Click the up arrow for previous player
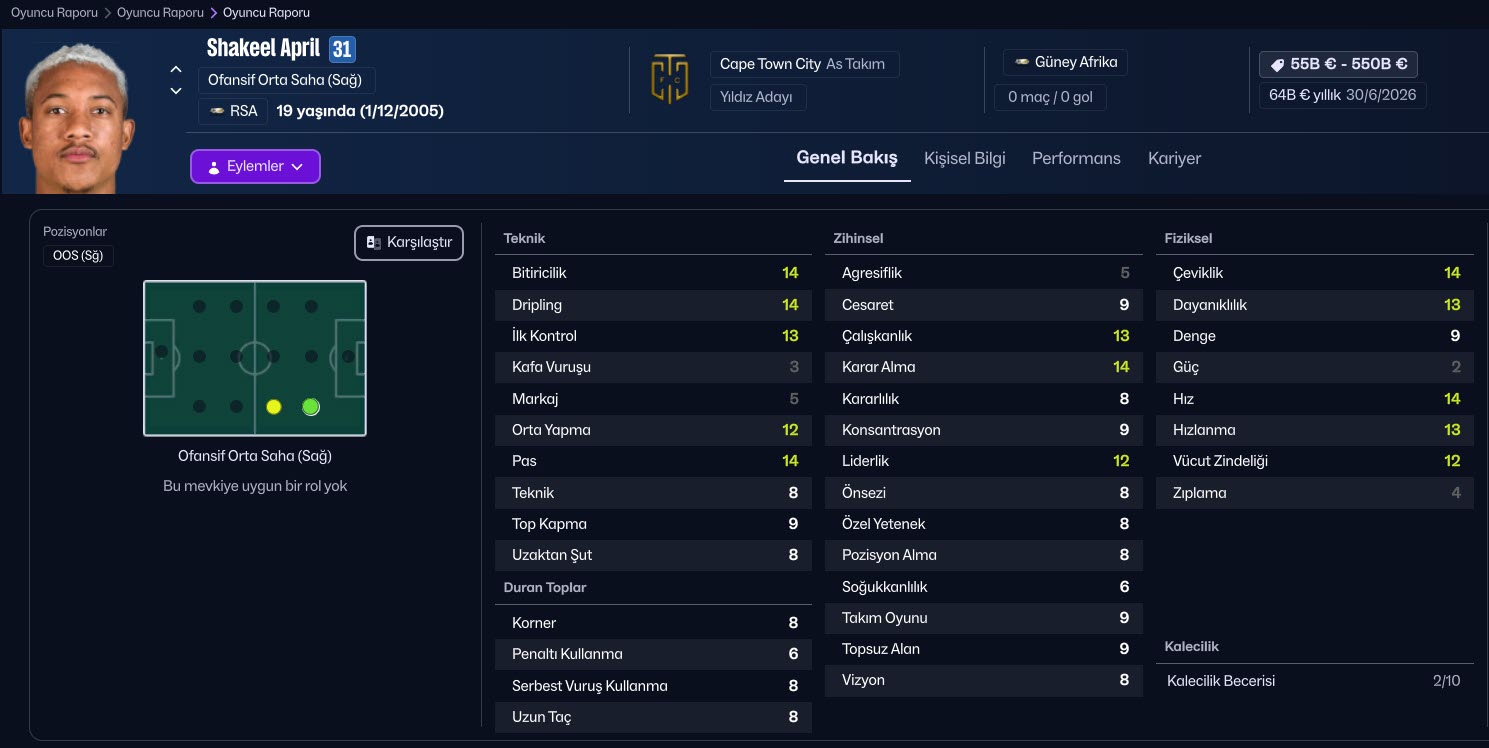The height and width of the screenshot is (748, 1489). point(176,69)
